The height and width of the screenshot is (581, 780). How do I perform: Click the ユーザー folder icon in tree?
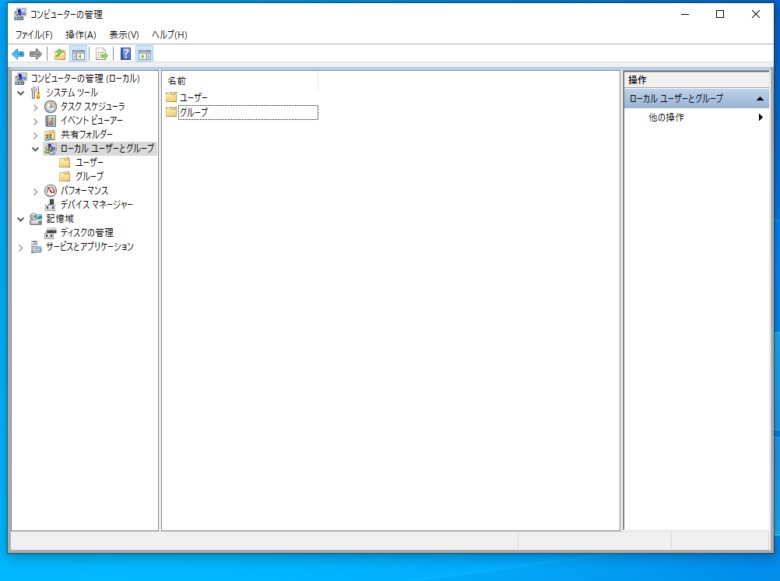65,162
